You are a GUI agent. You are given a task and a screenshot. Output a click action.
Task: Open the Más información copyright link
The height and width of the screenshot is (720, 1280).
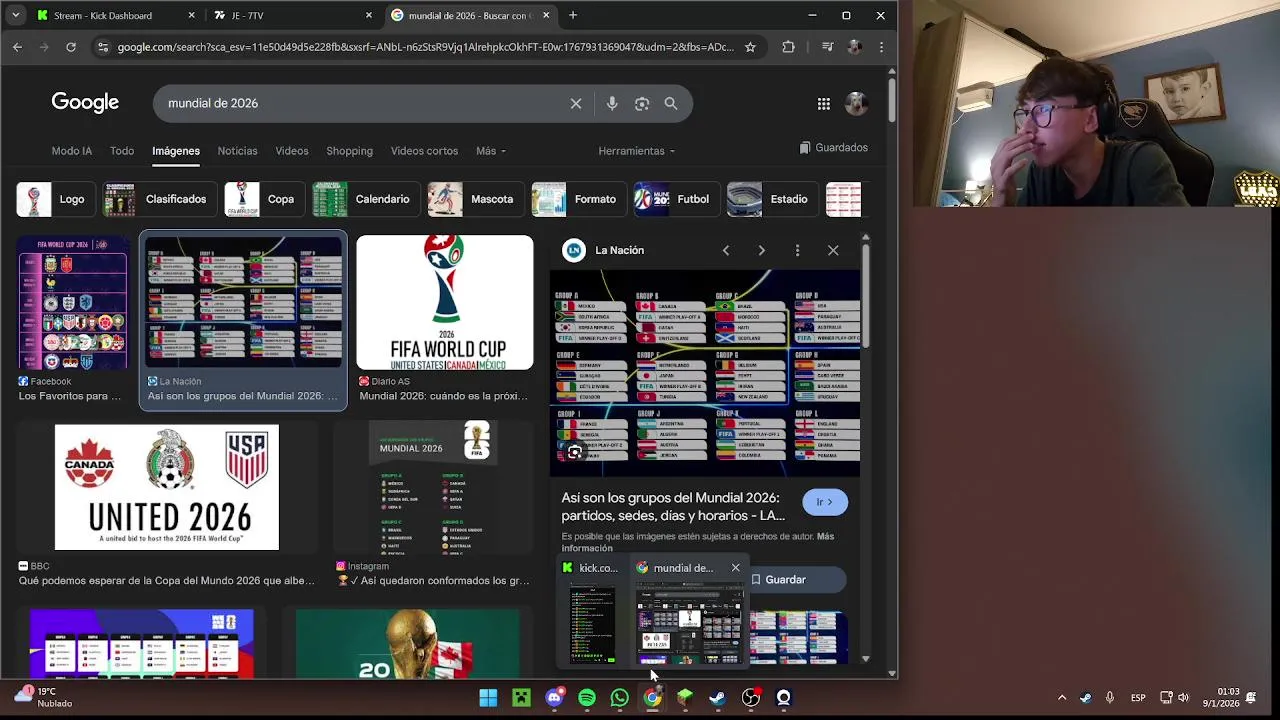coord(697,542)
